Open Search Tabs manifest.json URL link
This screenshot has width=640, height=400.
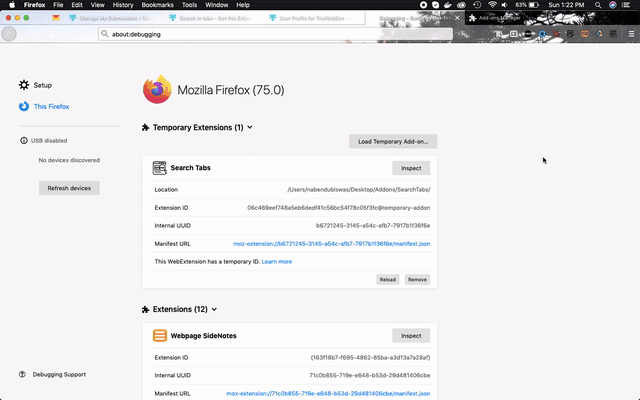point(331,244)
